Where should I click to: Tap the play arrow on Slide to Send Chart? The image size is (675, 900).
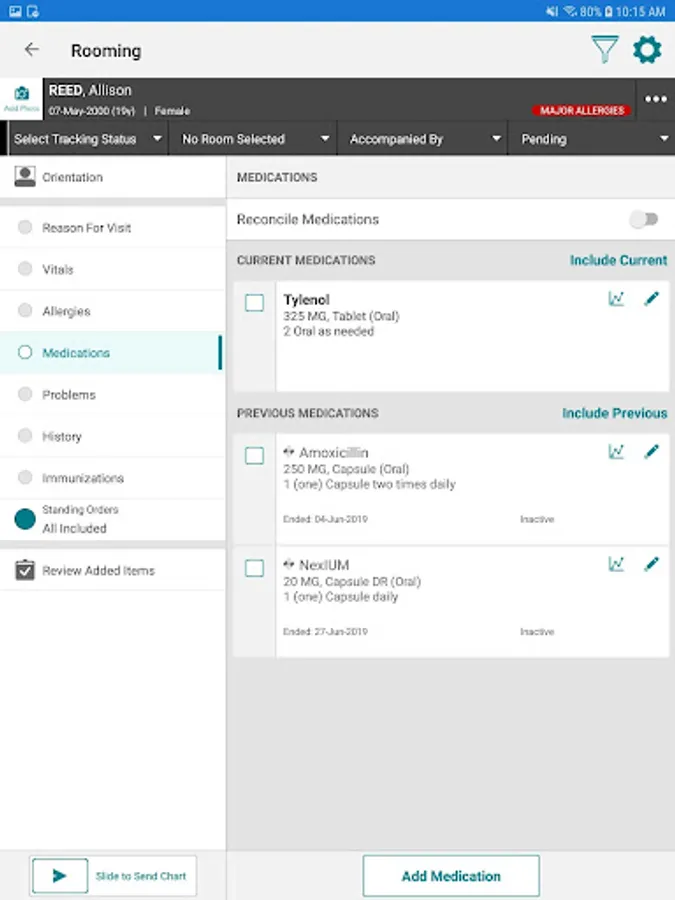(60, 875)
